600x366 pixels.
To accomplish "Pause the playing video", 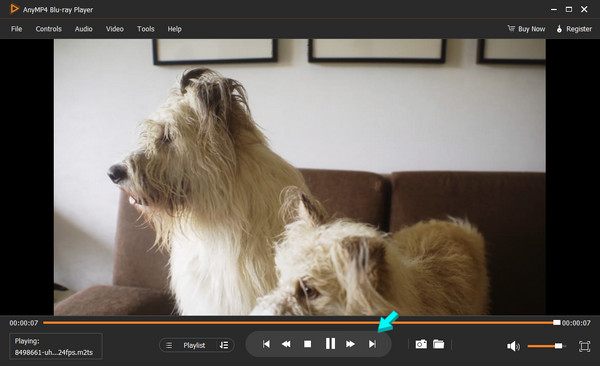I will [x=330, y=343].
